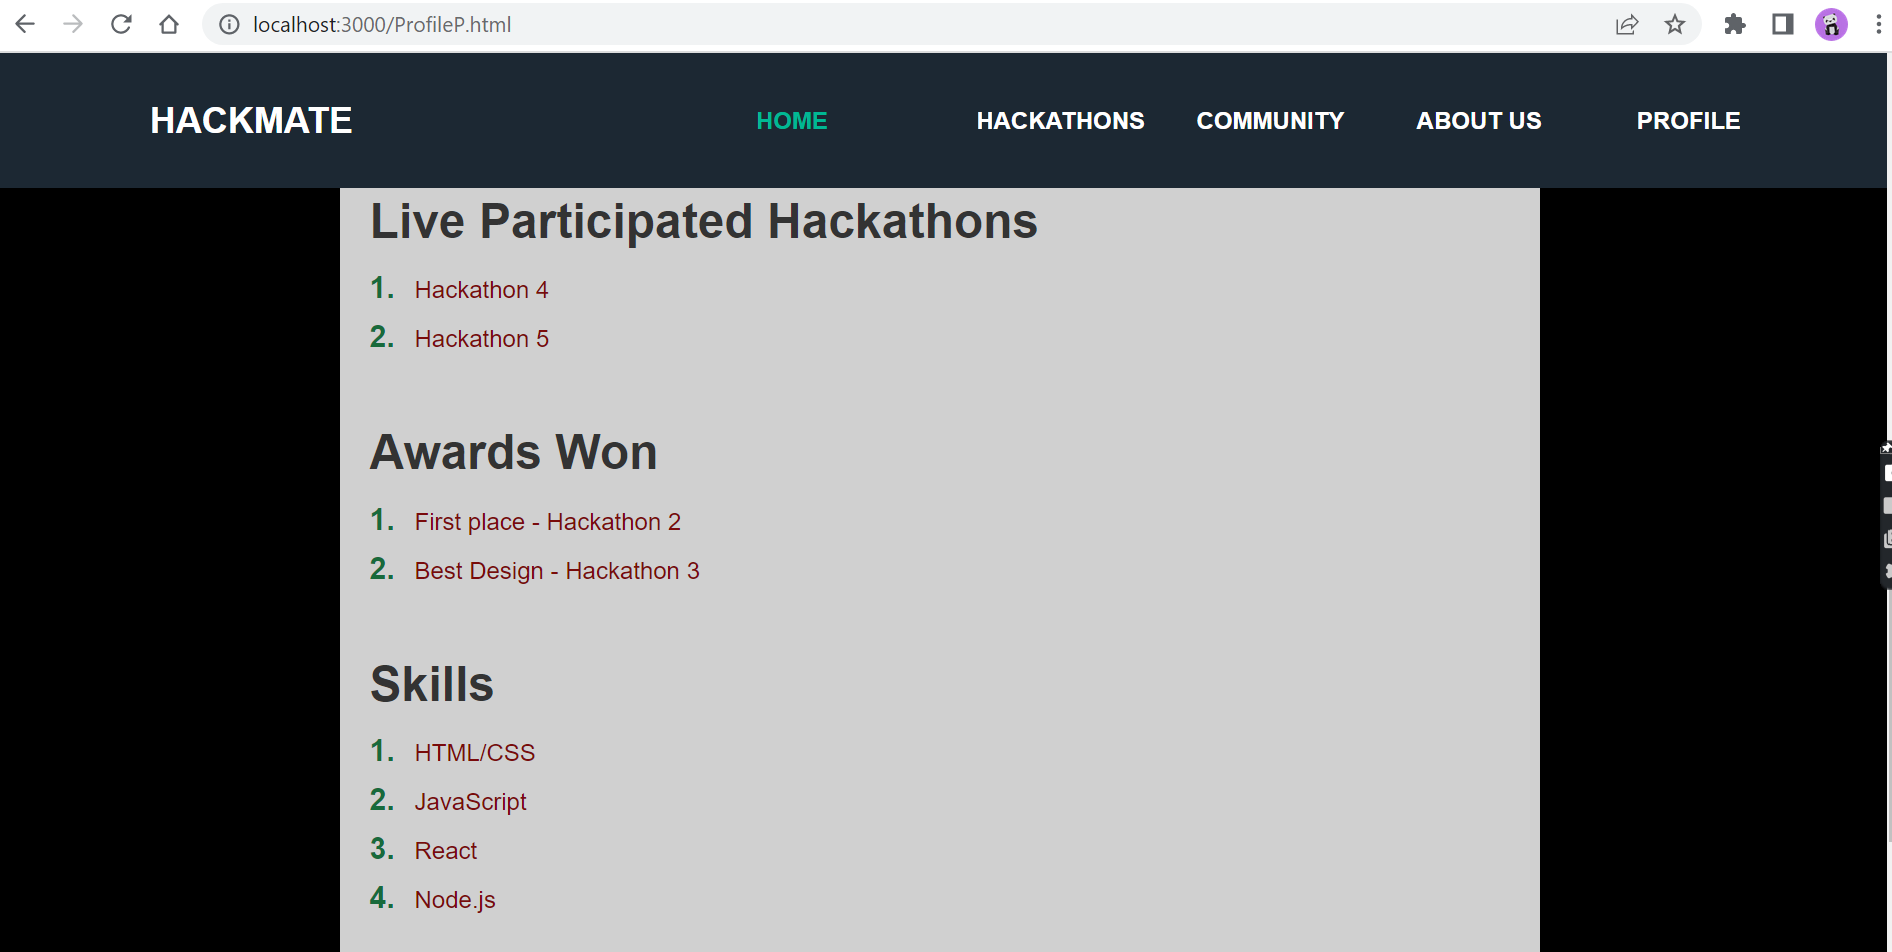Click the browser forward arrow

pyautogui.click(x=73, y=24)
